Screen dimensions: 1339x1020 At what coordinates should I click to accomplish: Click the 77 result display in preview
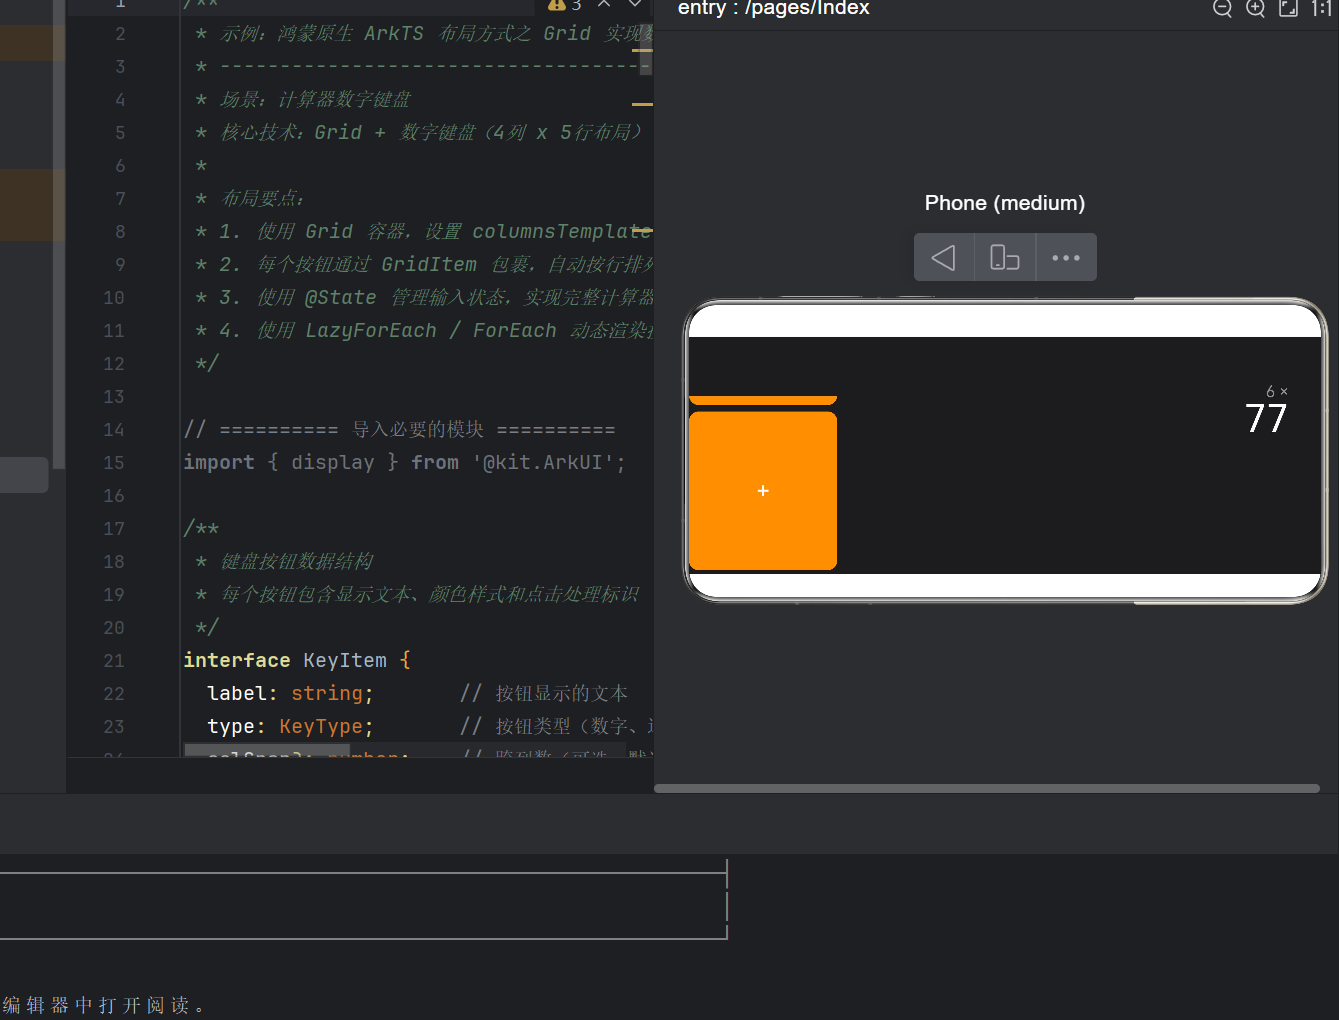point(1266,418)
